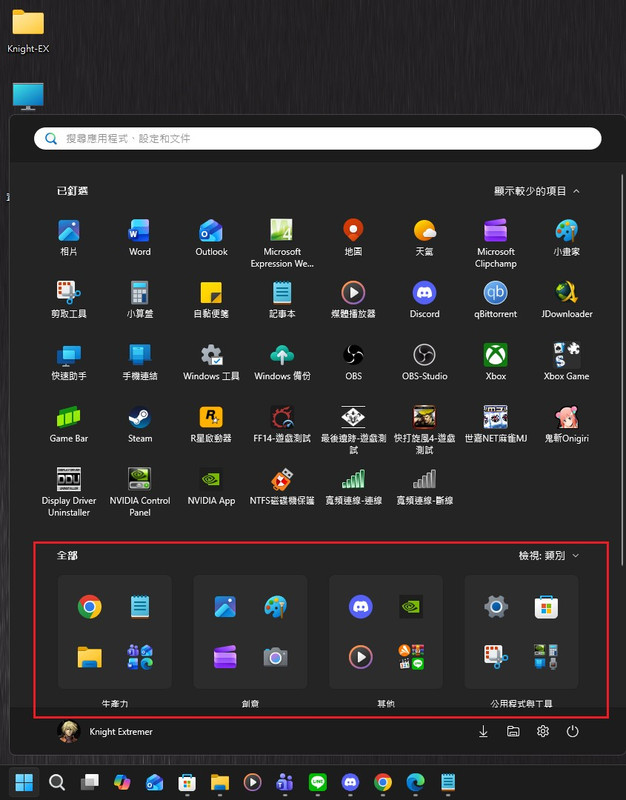Open 相片 Photos pinned app
Image resolution: width=626 pixels, height=800 pixels.
(x=68, y=237)
